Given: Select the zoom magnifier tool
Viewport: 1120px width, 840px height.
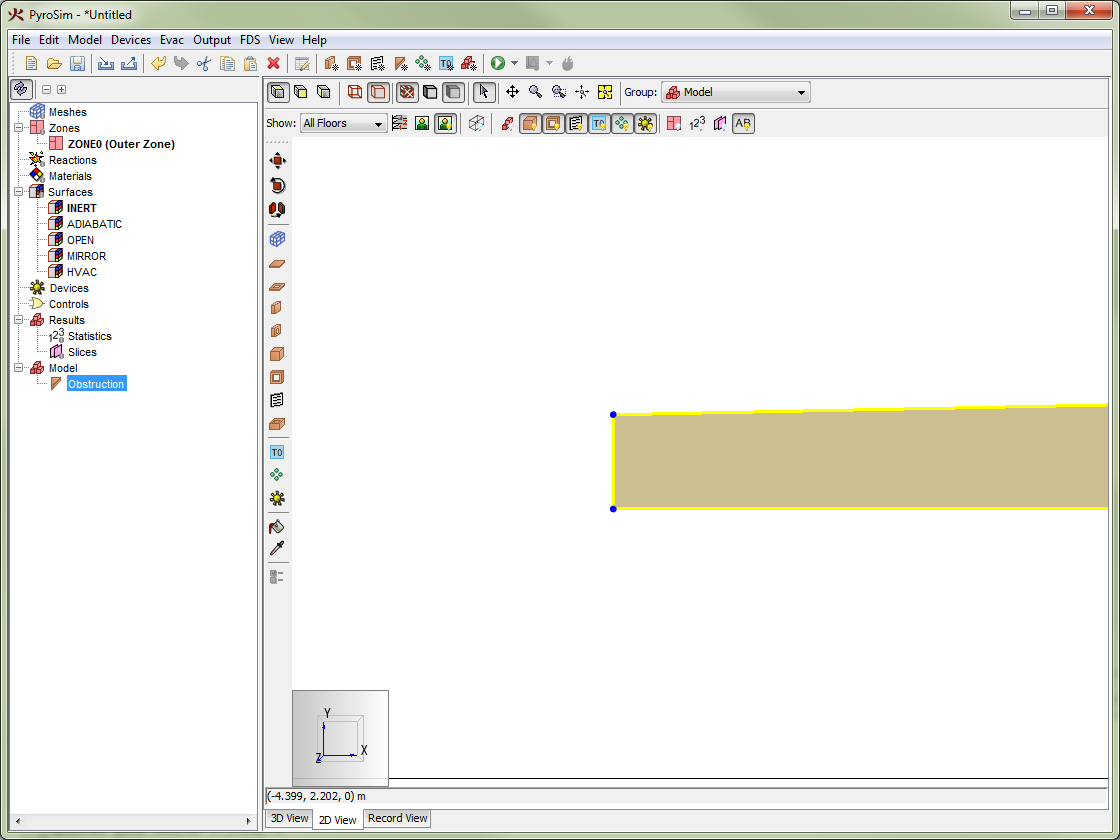Looking at the screenshot, I should [535, 92].
